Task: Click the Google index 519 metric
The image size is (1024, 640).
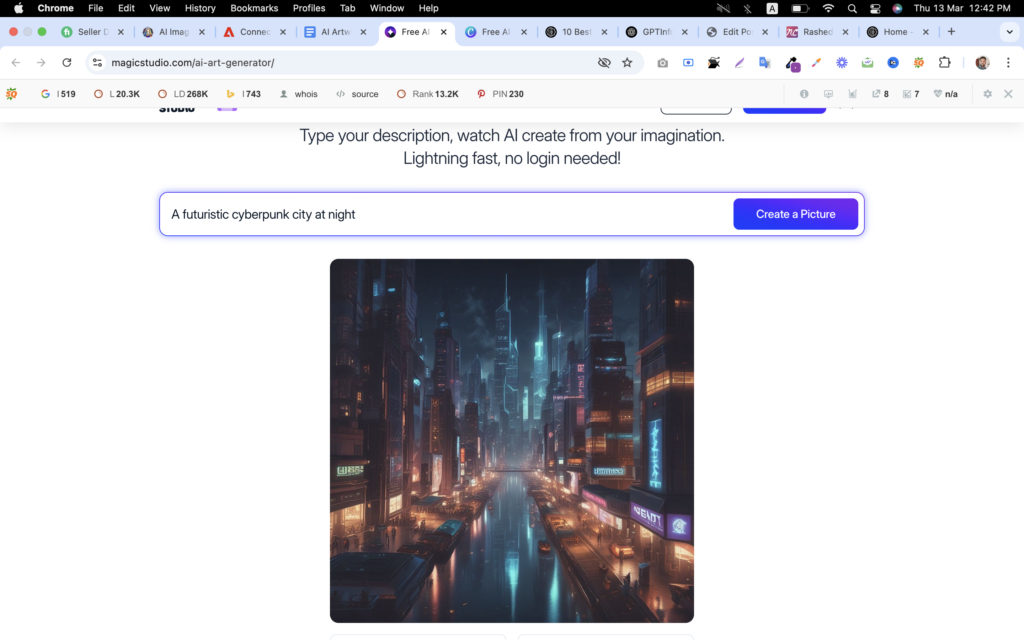Action: point(58,94)
